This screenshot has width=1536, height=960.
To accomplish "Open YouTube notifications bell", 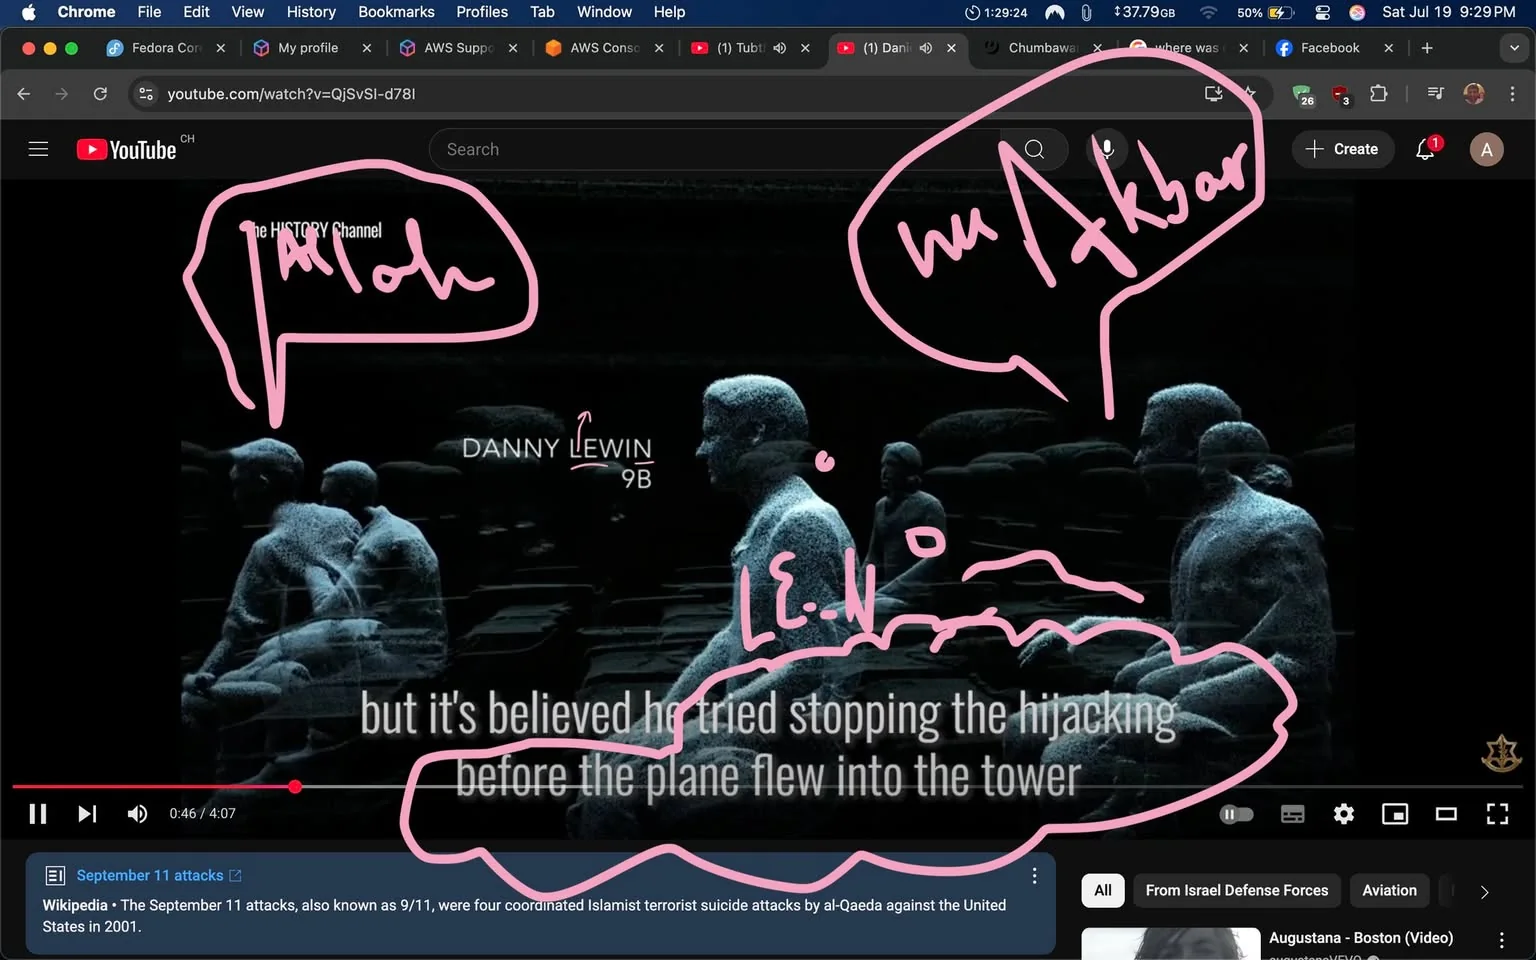I will [x=1426, y=149].
